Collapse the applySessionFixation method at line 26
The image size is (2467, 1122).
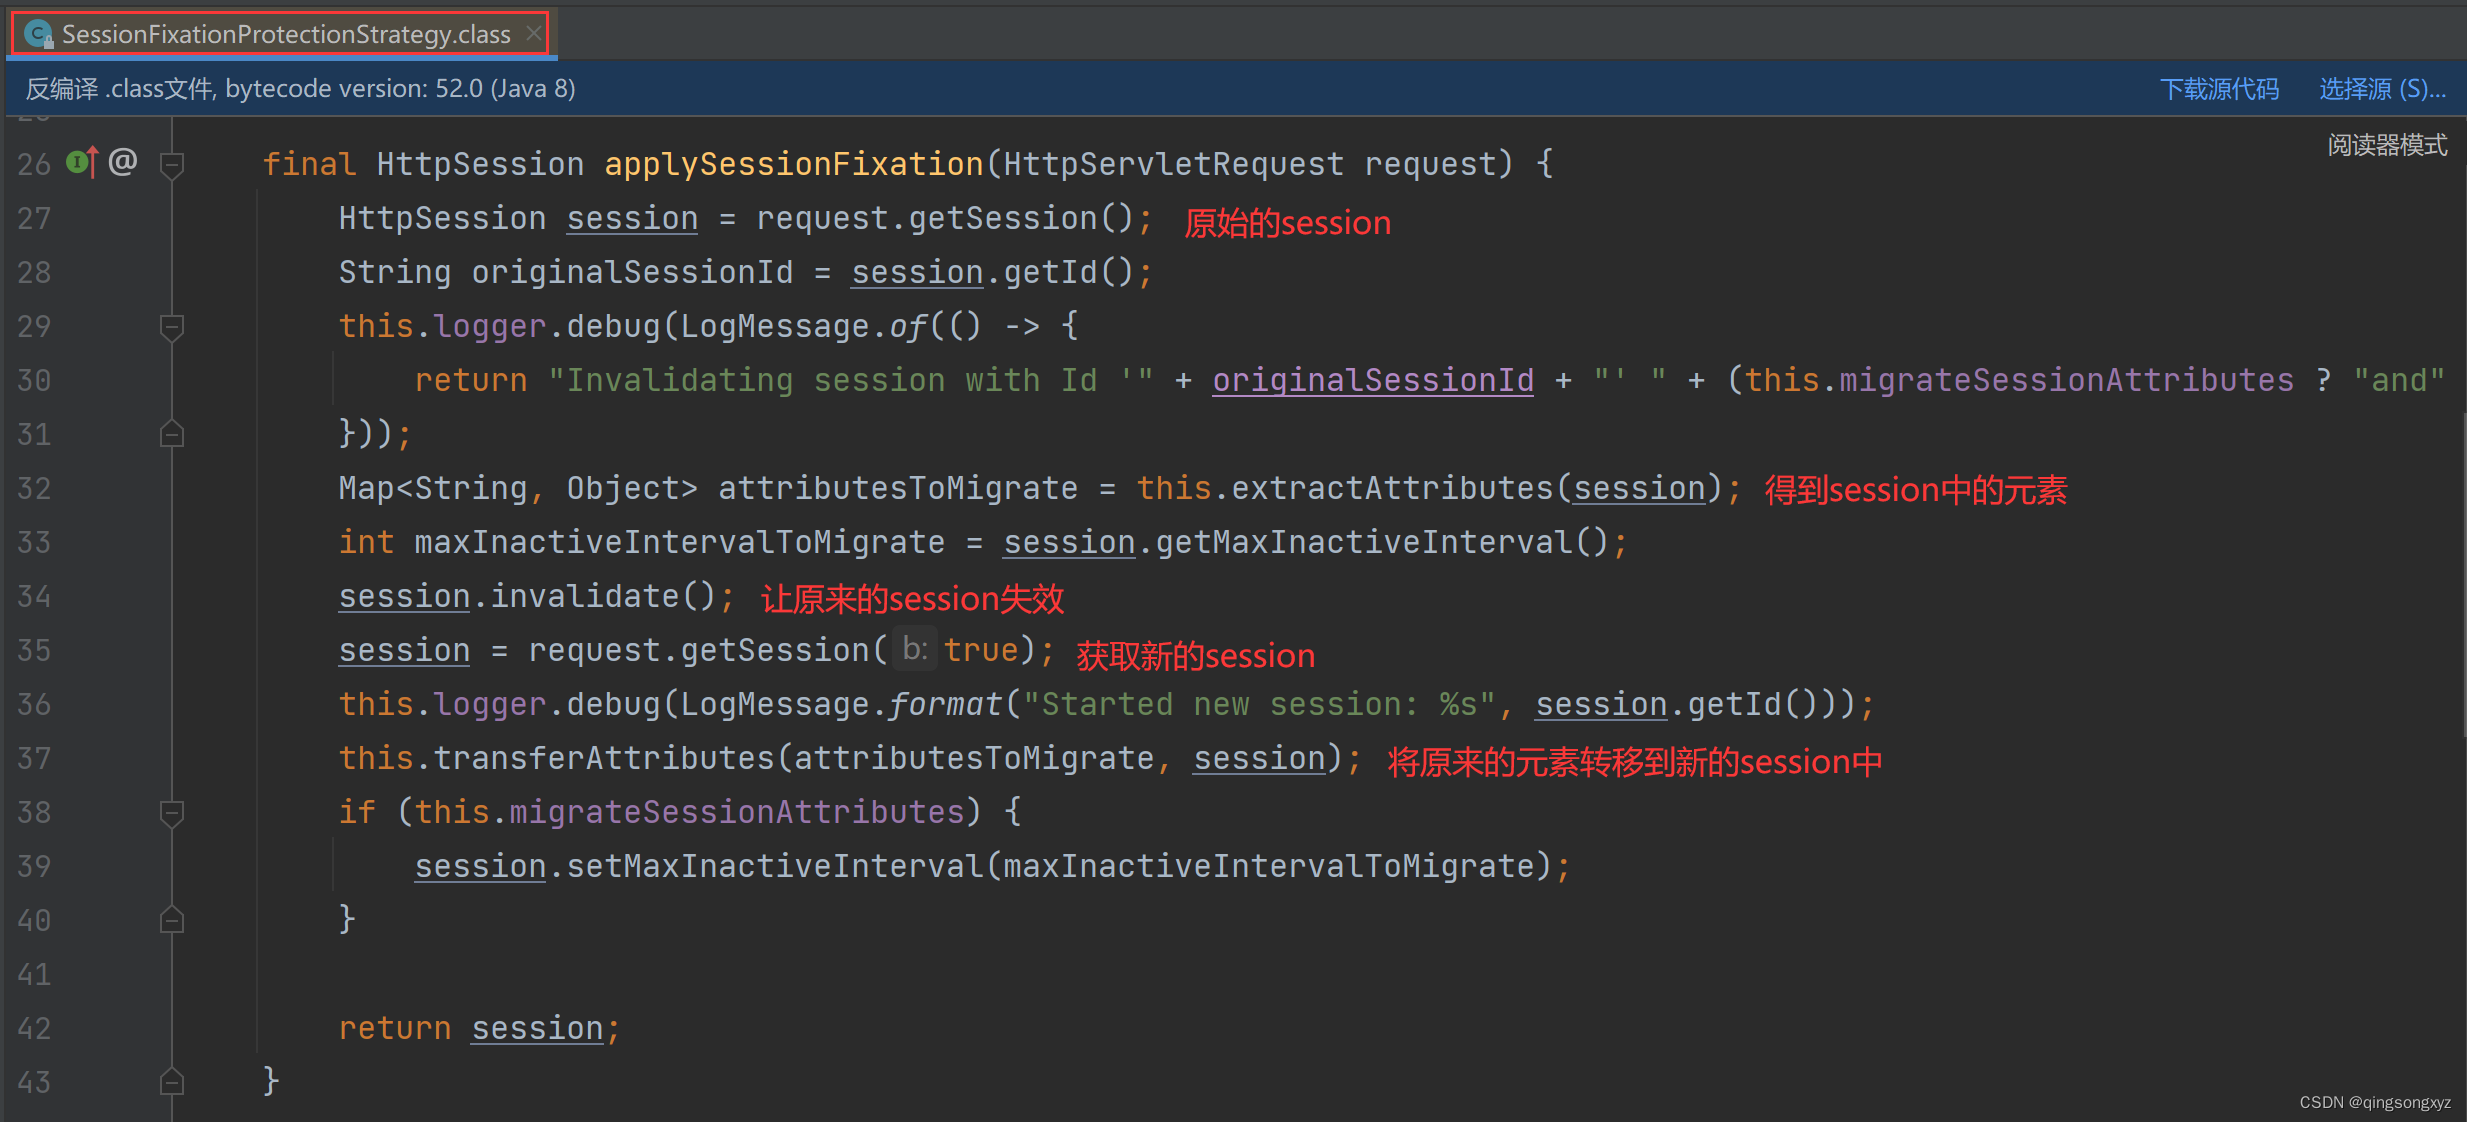click(x=172, y=164)
